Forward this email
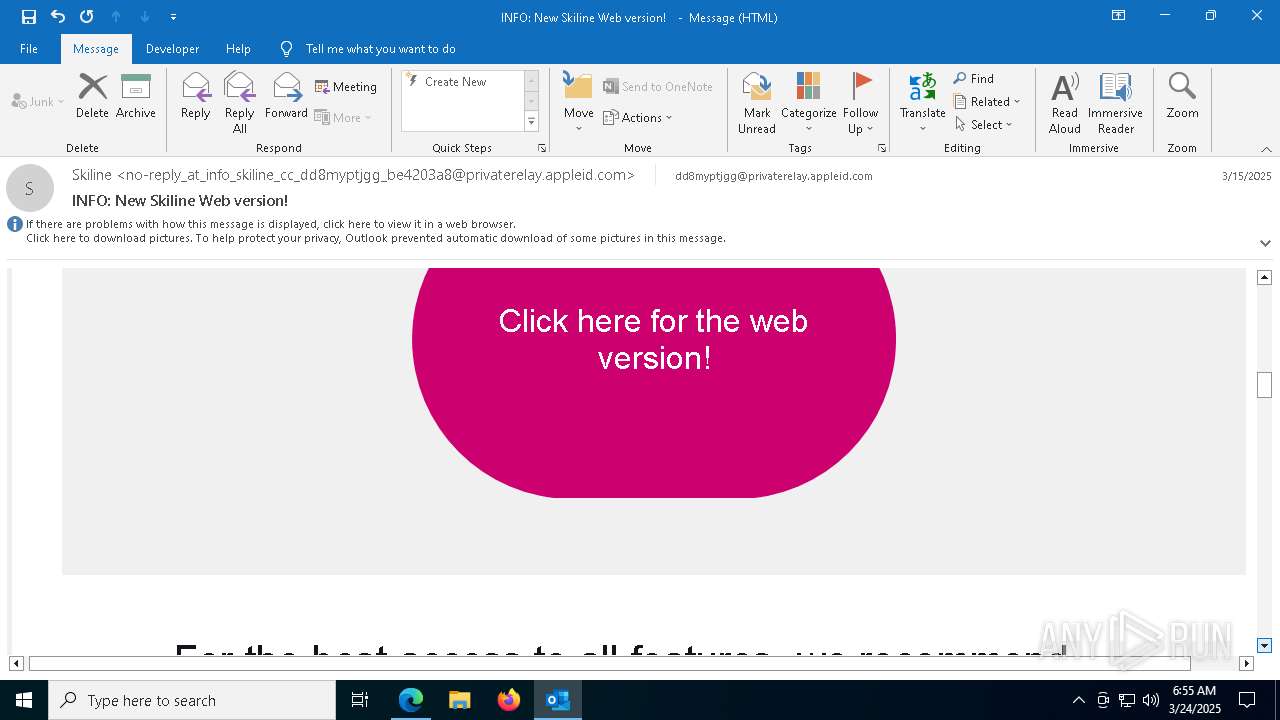Screen dimensions: 1280x720 coord(286,97)
